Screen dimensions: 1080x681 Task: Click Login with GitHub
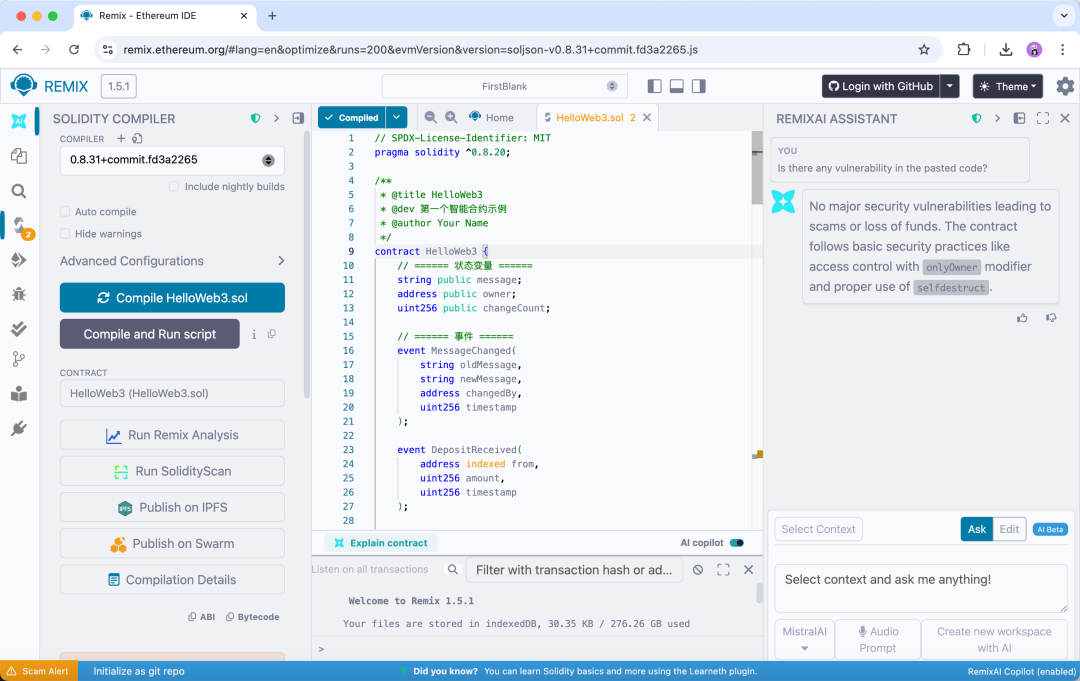(881, 86)
